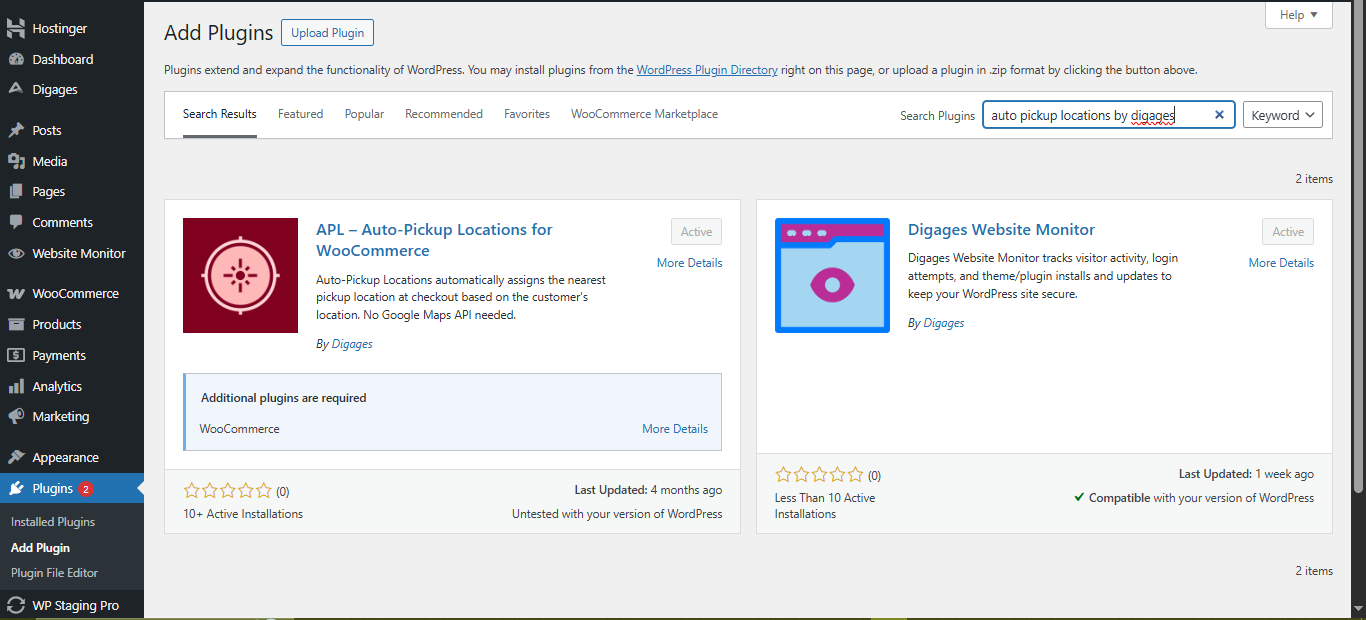Clear the search field with the X

(1219, 114)
